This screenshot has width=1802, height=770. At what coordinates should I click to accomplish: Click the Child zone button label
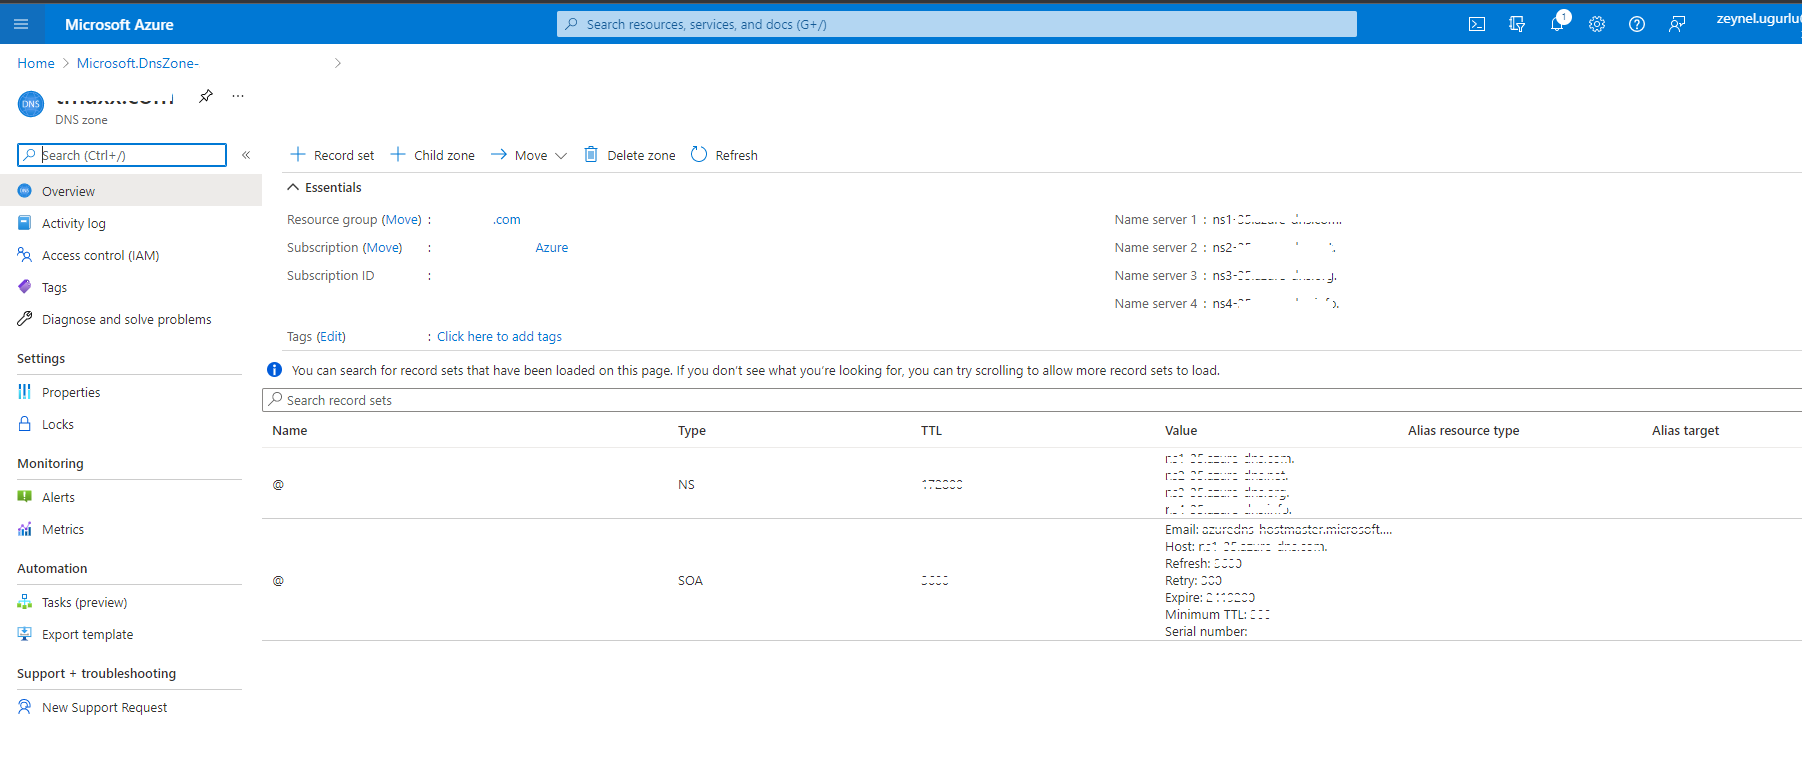[x=444, y=155]
